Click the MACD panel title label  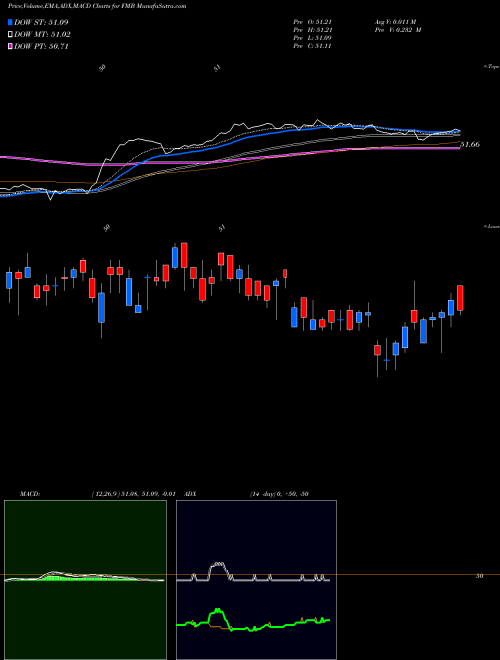tap(30, 494)
